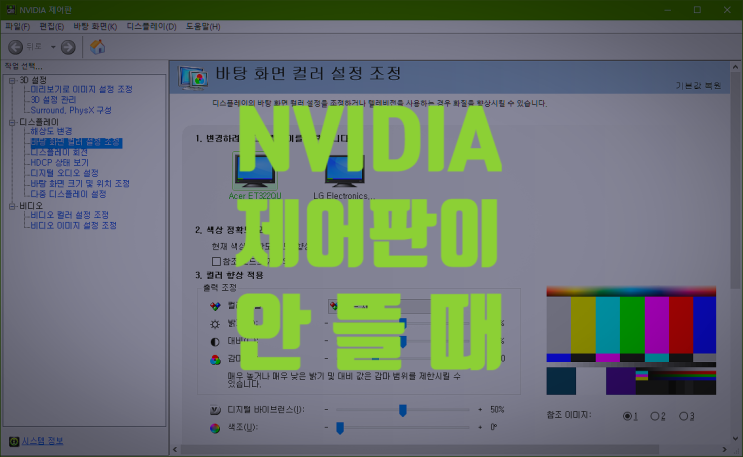Click the brightness sun icon

click(x=215, y=324)
